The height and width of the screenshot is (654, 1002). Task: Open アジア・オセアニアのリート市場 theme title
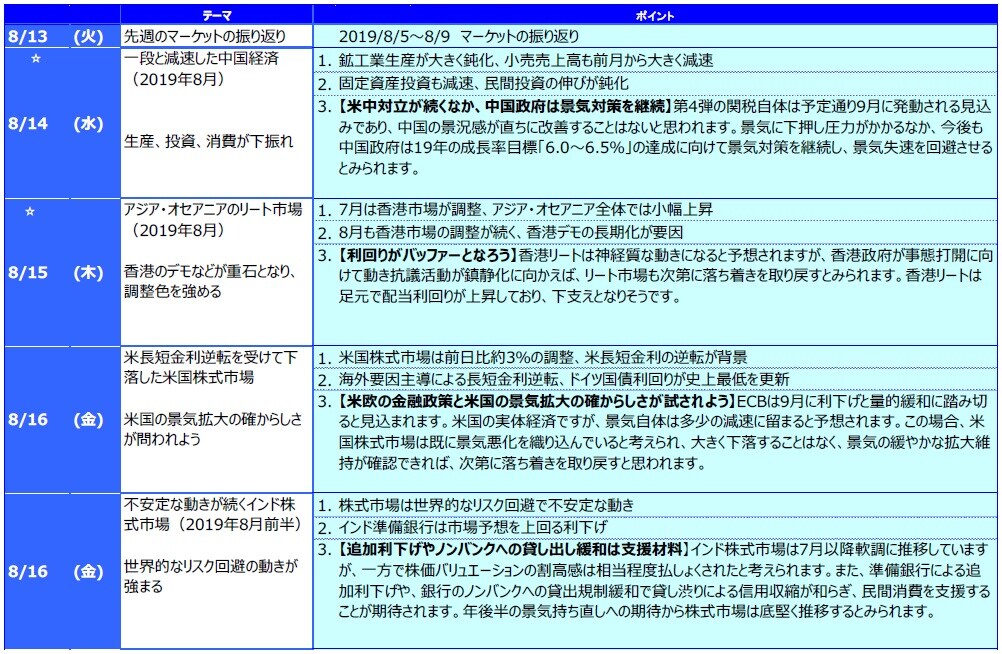[210, 209]
